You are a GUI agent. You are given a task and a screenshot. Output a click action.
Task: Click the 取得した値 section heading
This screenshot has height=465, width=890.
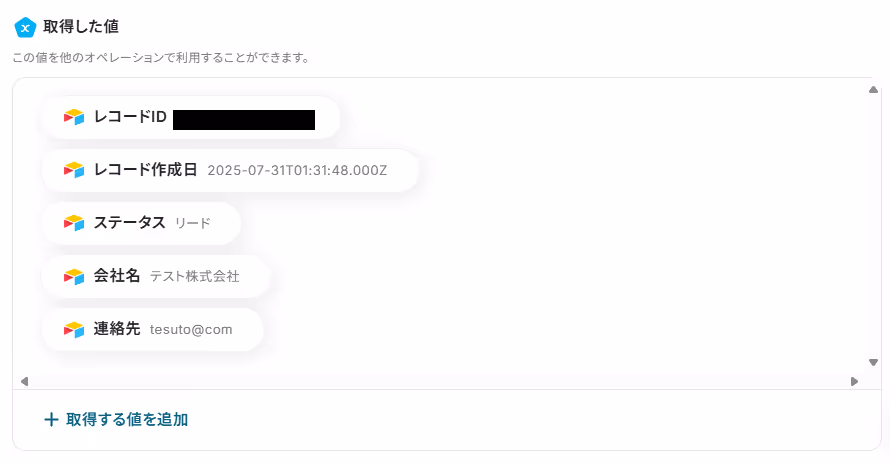(81, 27)
